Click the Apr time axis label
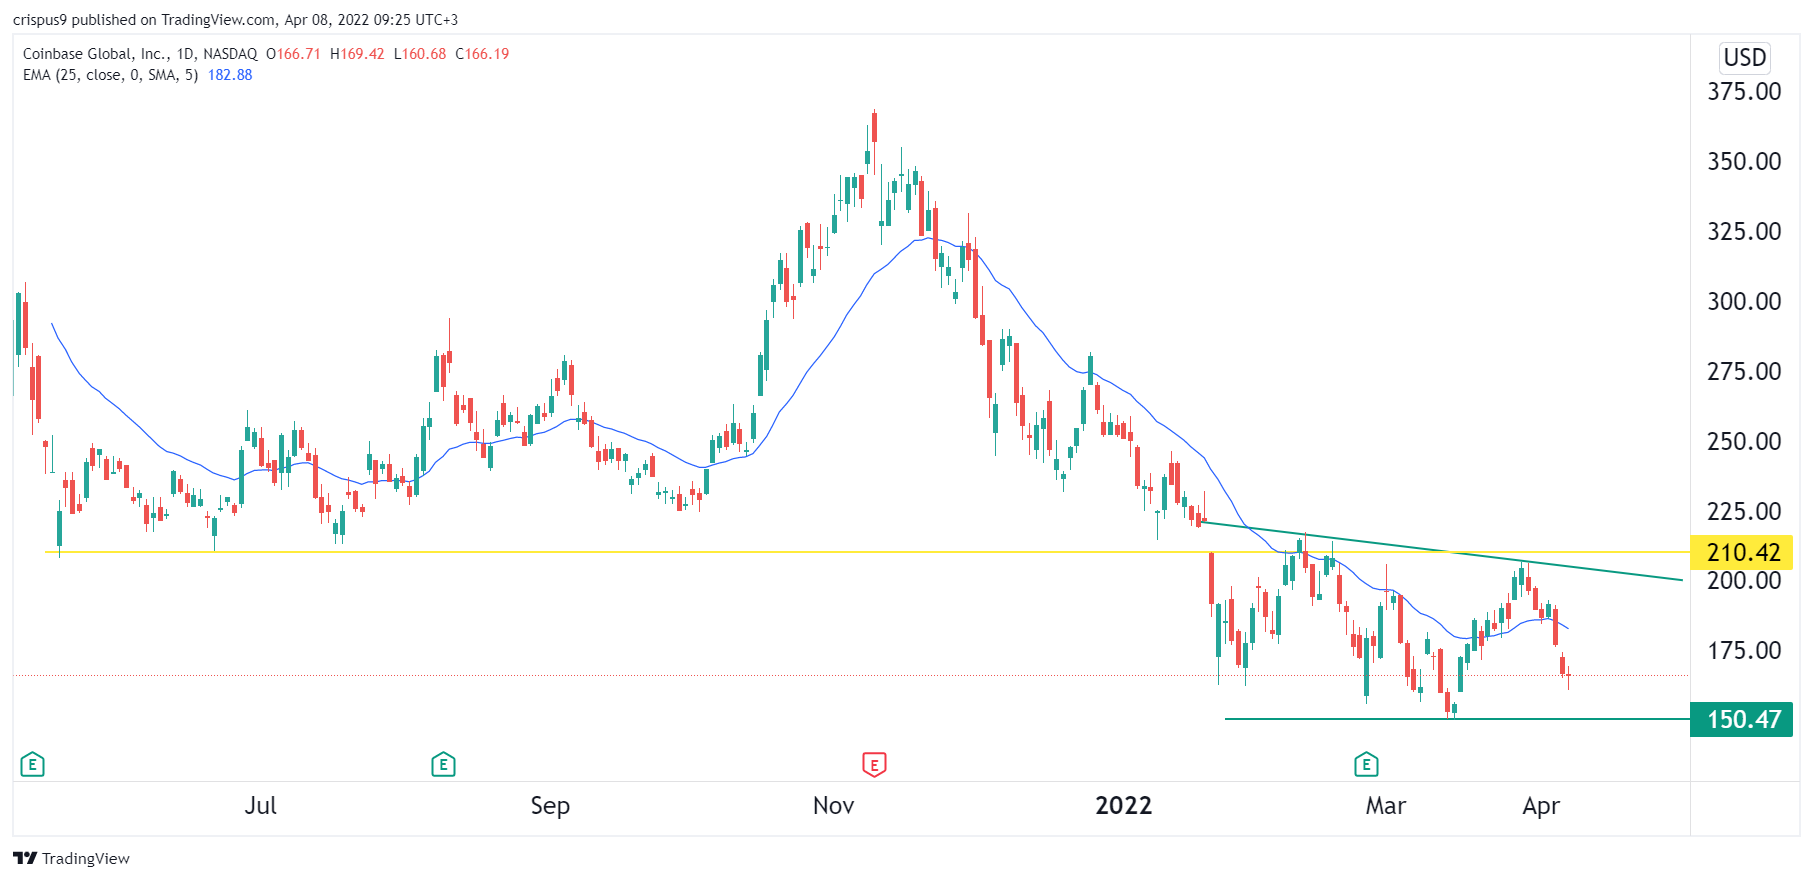This screenshot has width=1813, height=880. (1541, 806)
